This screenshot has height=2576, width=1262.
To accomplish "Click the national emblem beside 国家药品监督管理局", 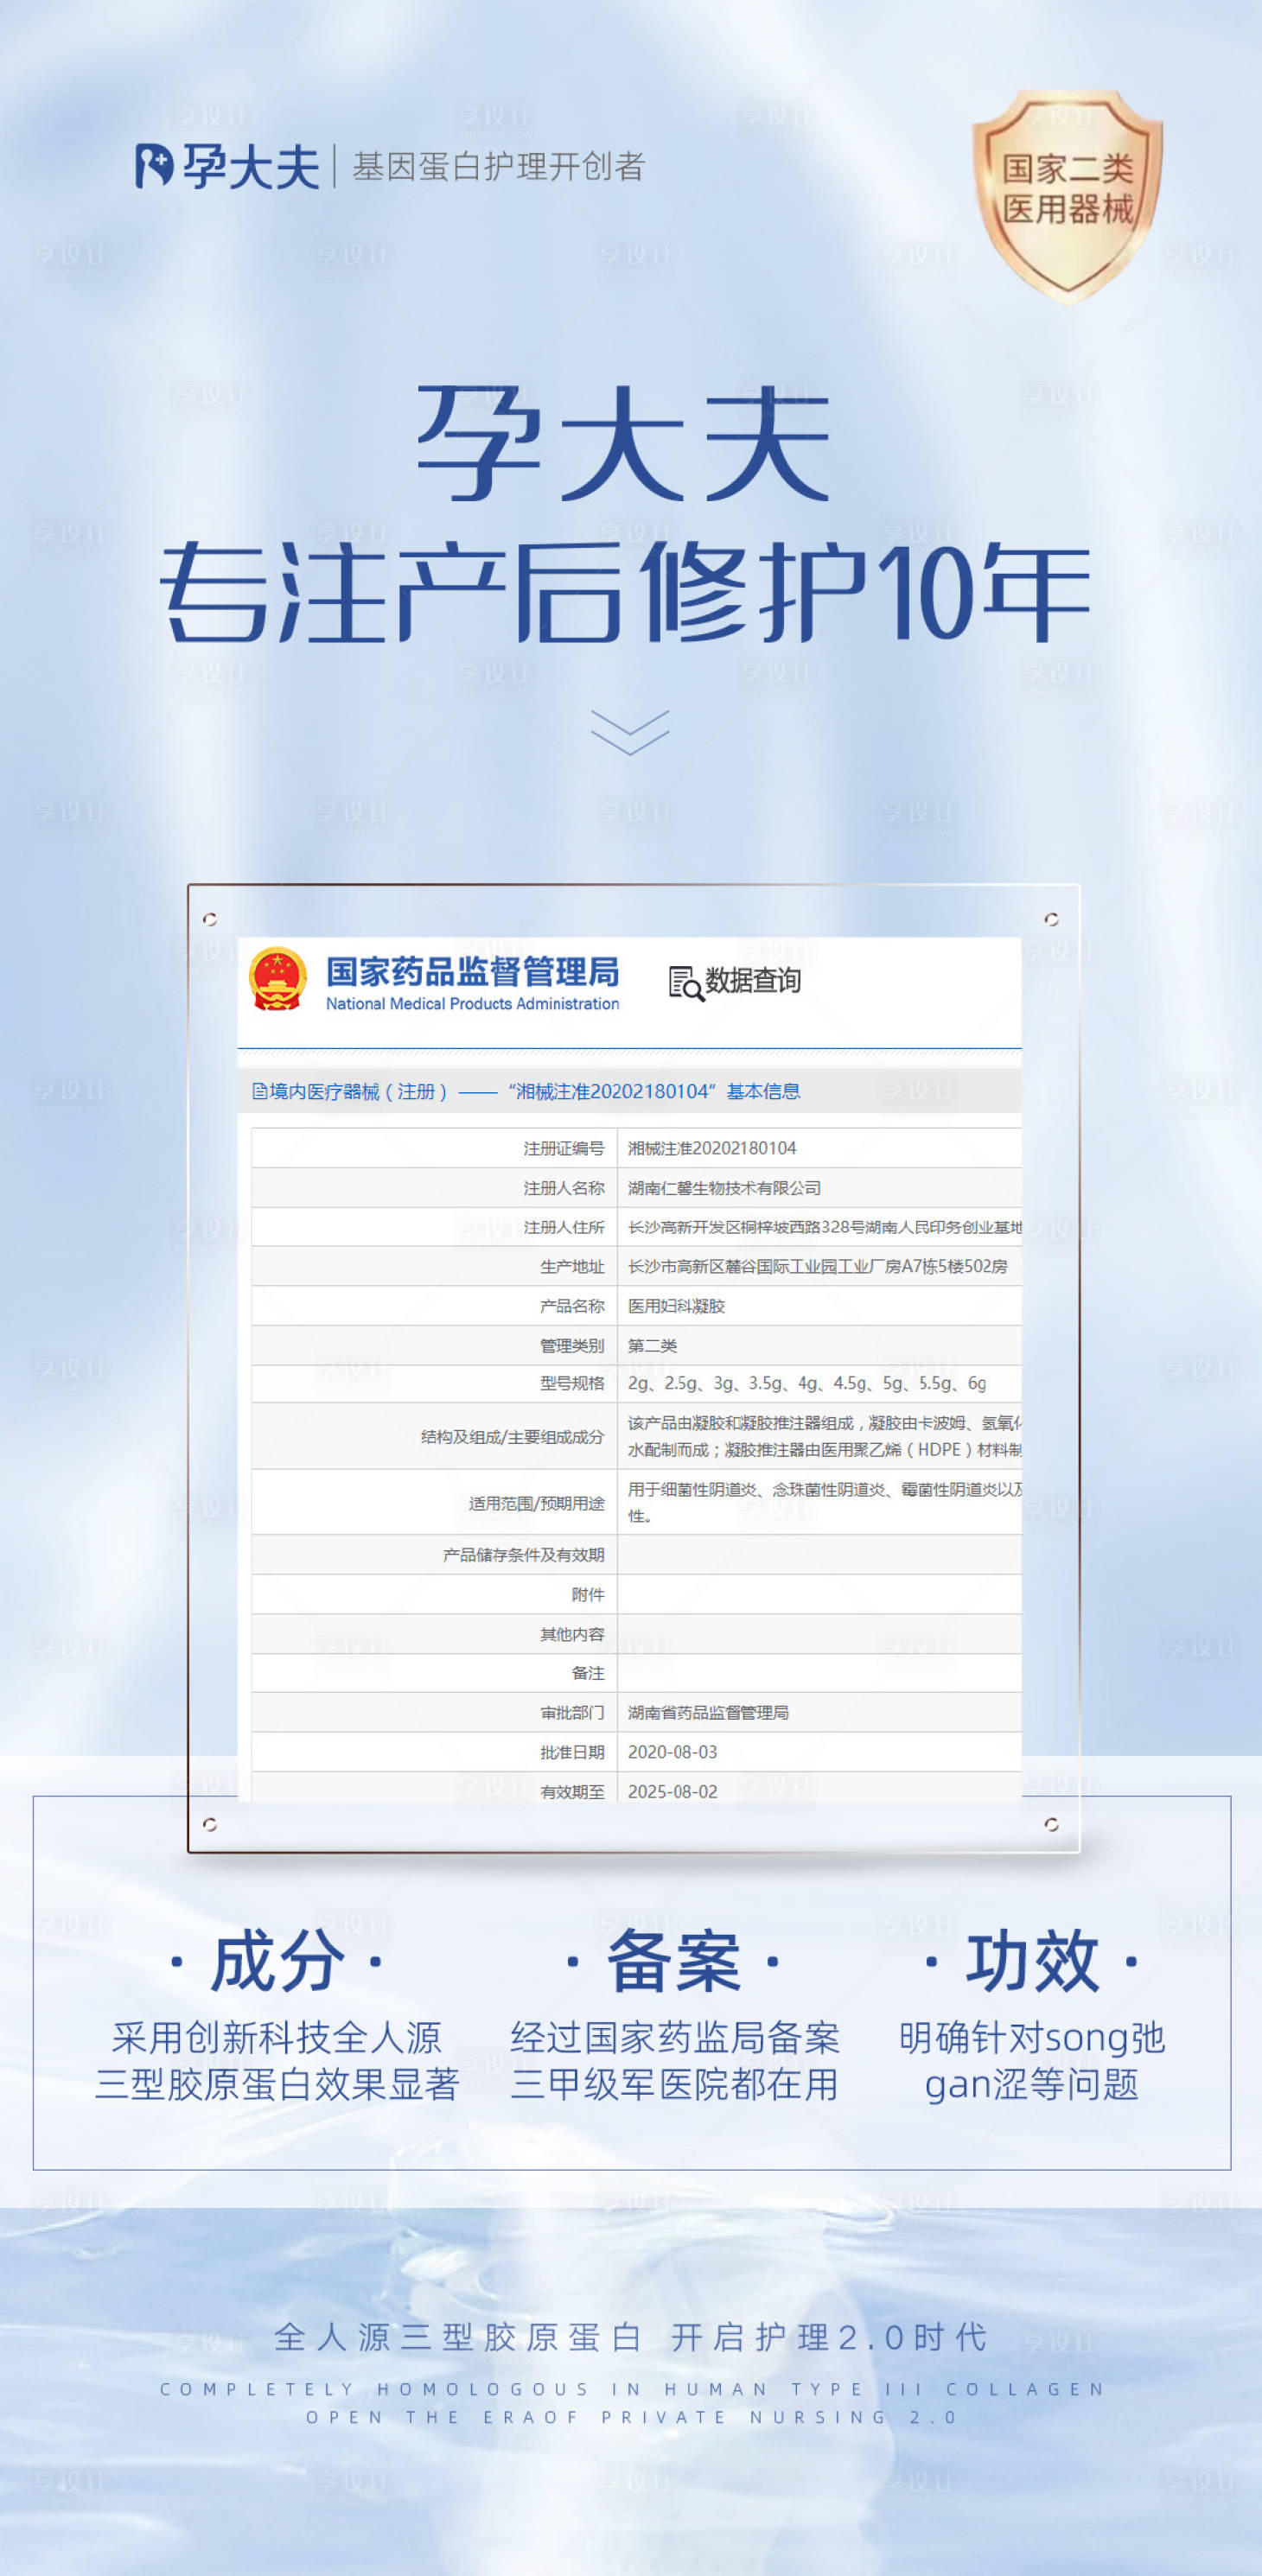I will tap(277, 979).
